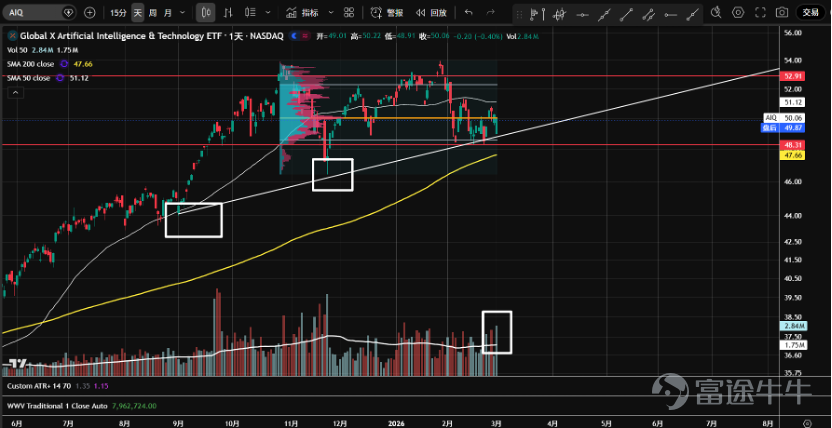Click the SMA 50 loading circle icon
Screen dimensions: 832x428
[x=59, y=78]
